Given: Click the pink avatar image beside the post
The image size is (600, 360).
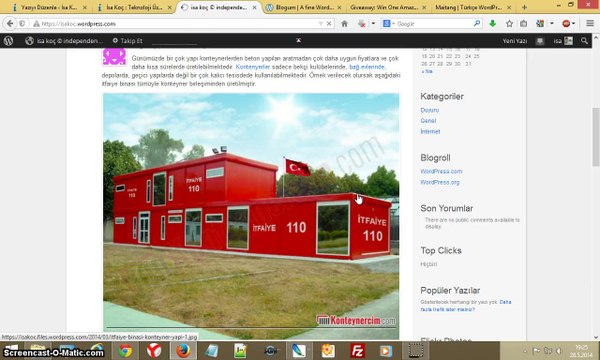Looking at the screenshot, I should coord(114,57).
